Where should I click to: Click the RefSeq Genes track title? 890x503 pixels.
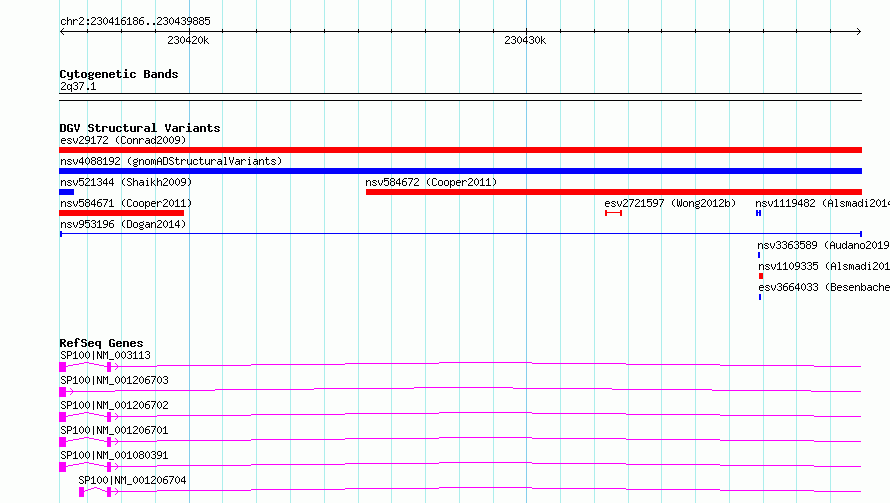tap(101, 343)
